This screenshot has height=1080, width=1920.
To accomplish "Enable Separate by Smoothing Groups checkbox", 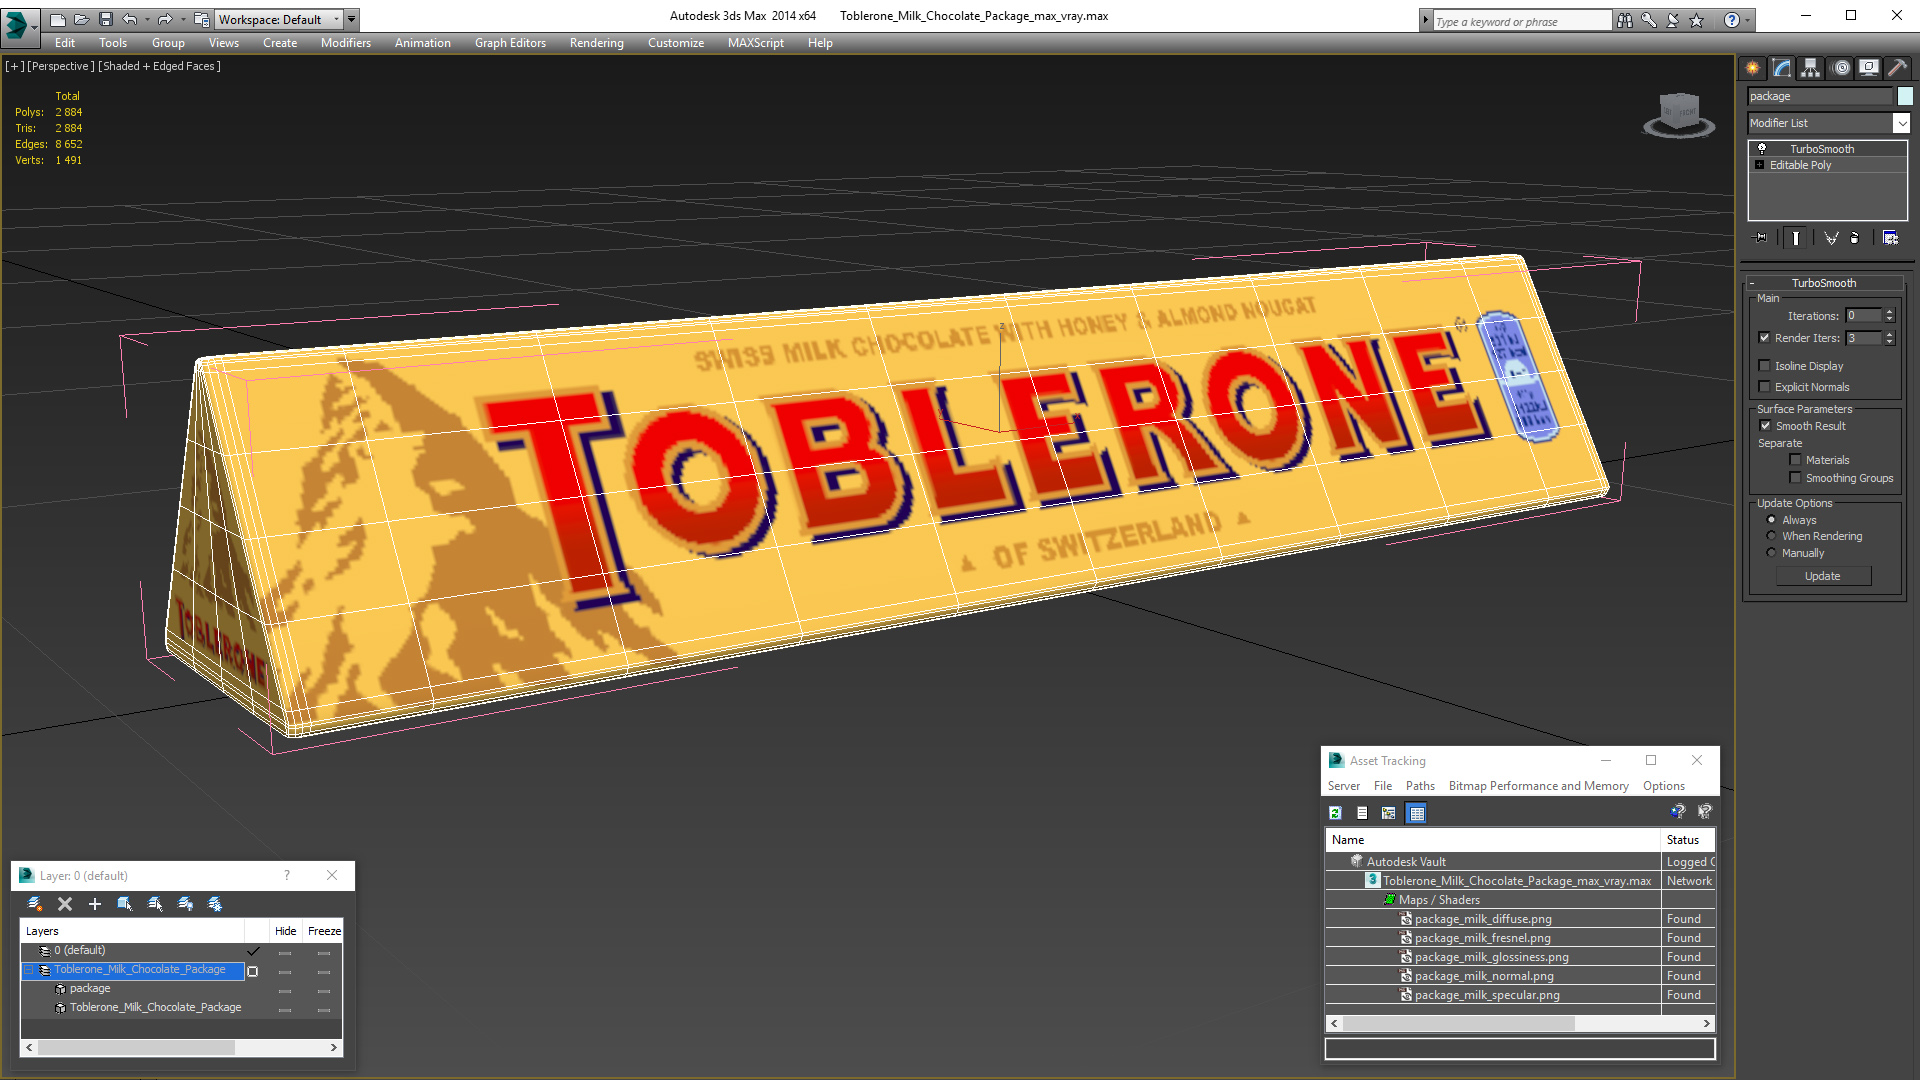I will [x=1796, y=478].
